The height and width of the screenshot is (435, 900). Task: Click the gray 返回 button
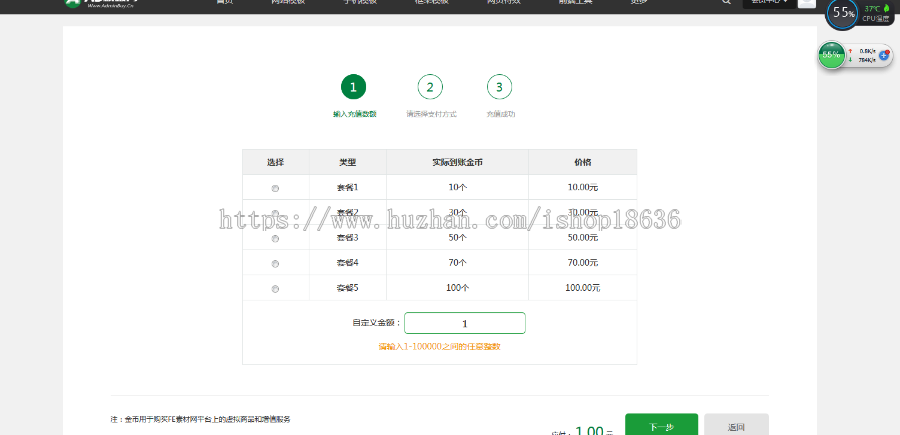point(736,425)
